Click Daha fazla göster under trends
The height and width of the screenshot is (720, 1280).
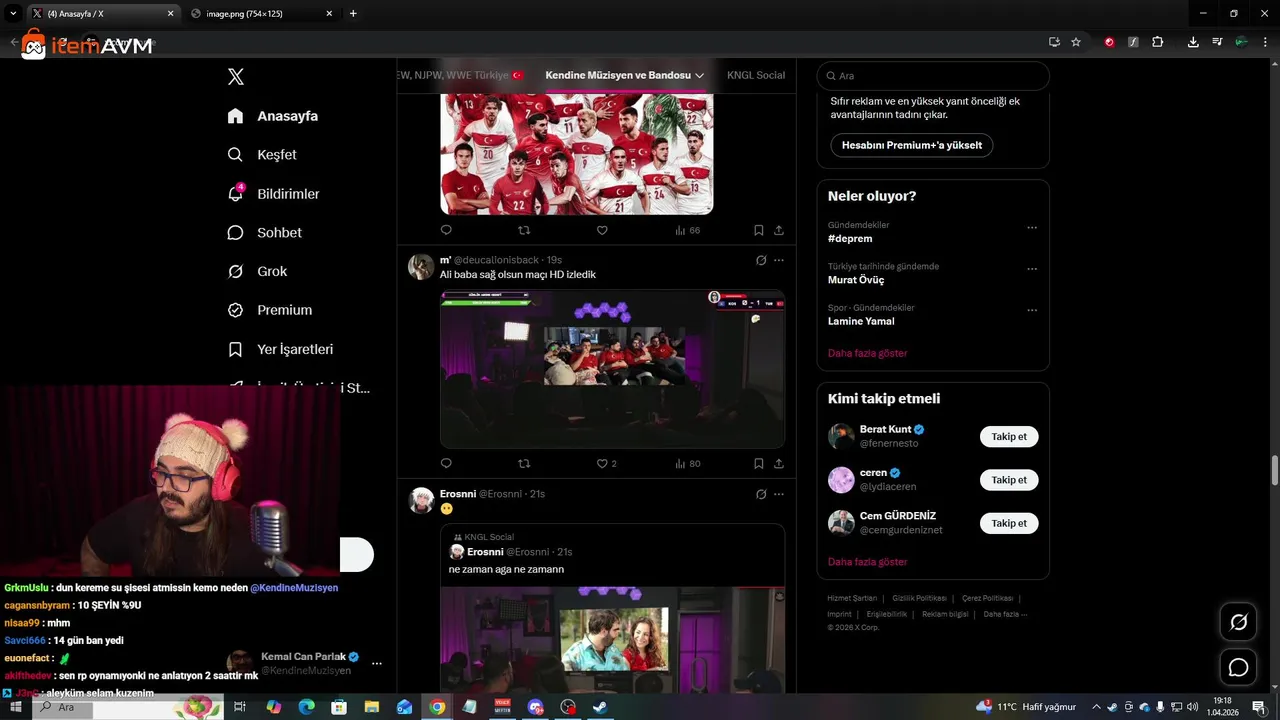(867, 353)
